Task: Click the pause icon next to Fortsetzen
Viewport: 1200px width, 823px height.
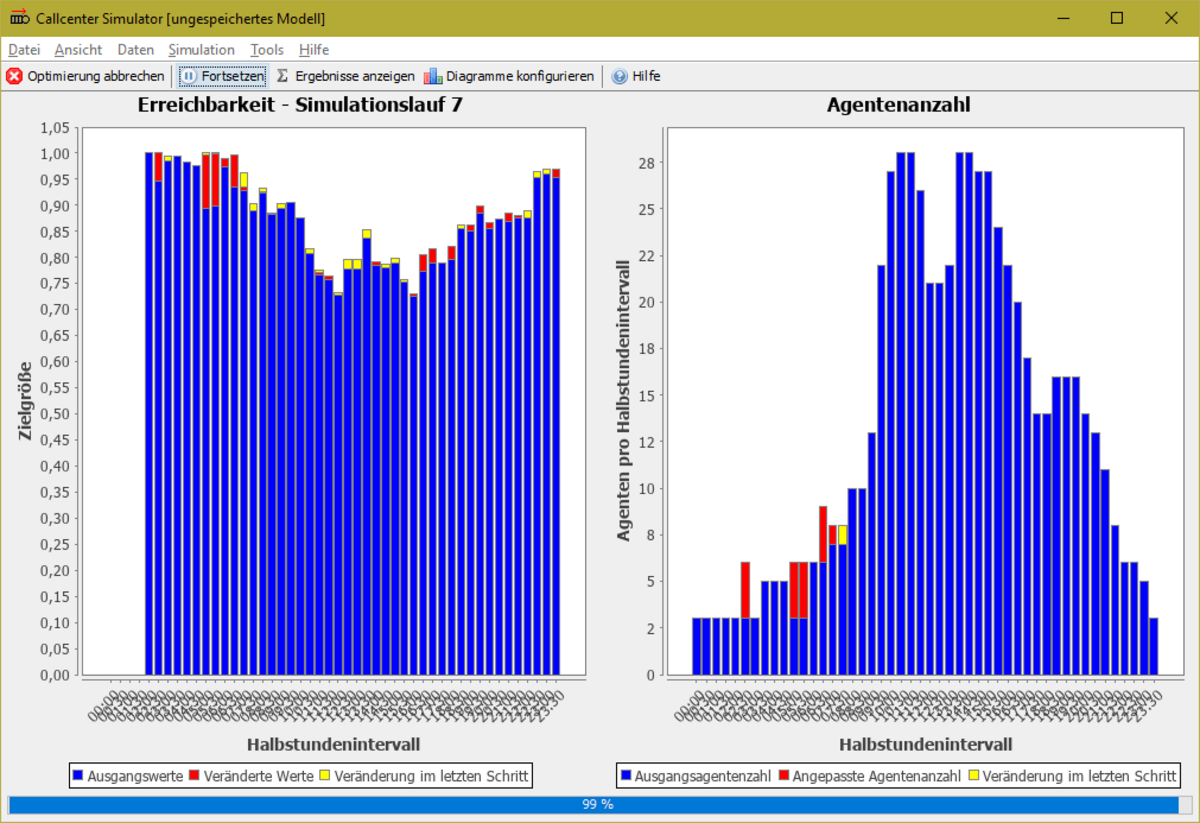Action: (x=189, y=76)
